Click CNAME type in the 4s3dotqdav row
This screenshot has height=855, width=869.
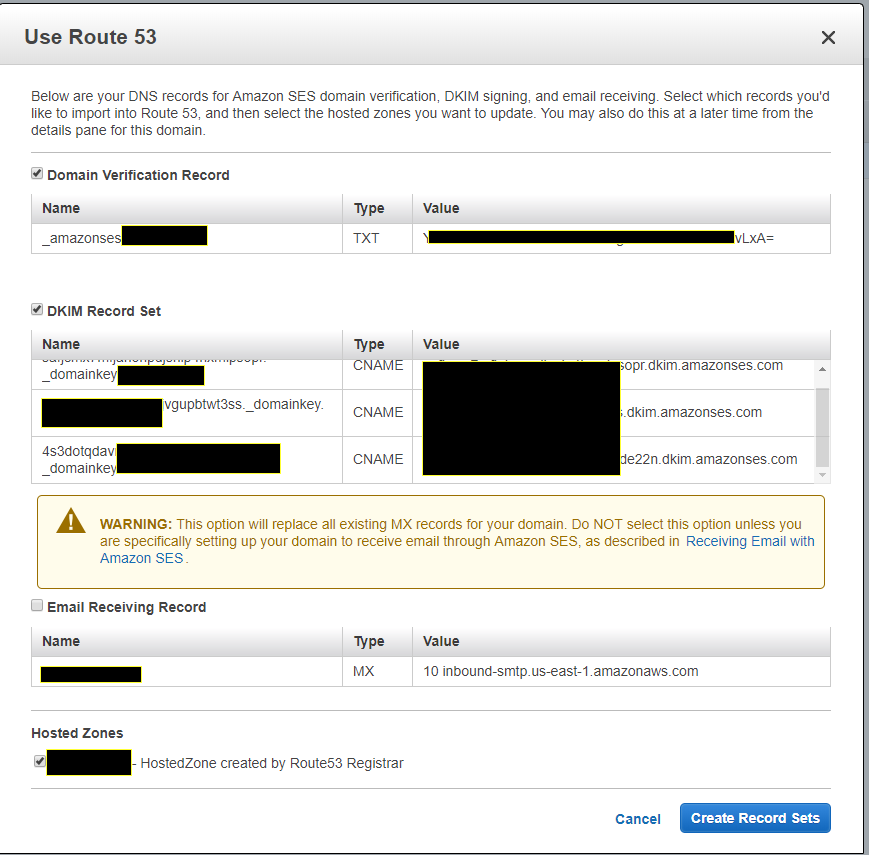click(377, 459)
